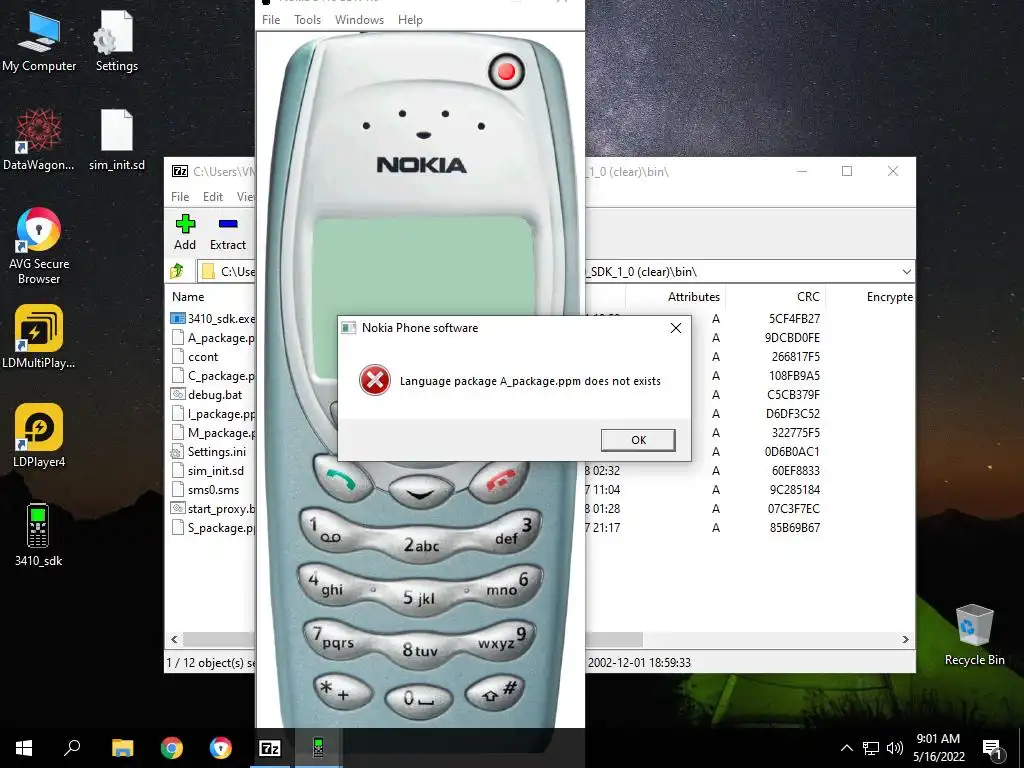Click the hash key on the Nokia keypad

point(495,692)
